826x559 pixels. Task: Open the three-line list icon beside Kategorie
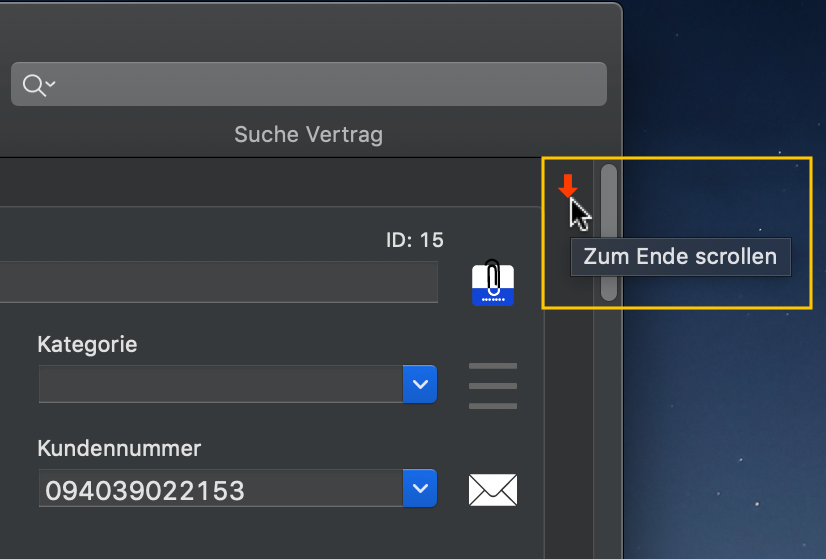[x=493, y=386]
